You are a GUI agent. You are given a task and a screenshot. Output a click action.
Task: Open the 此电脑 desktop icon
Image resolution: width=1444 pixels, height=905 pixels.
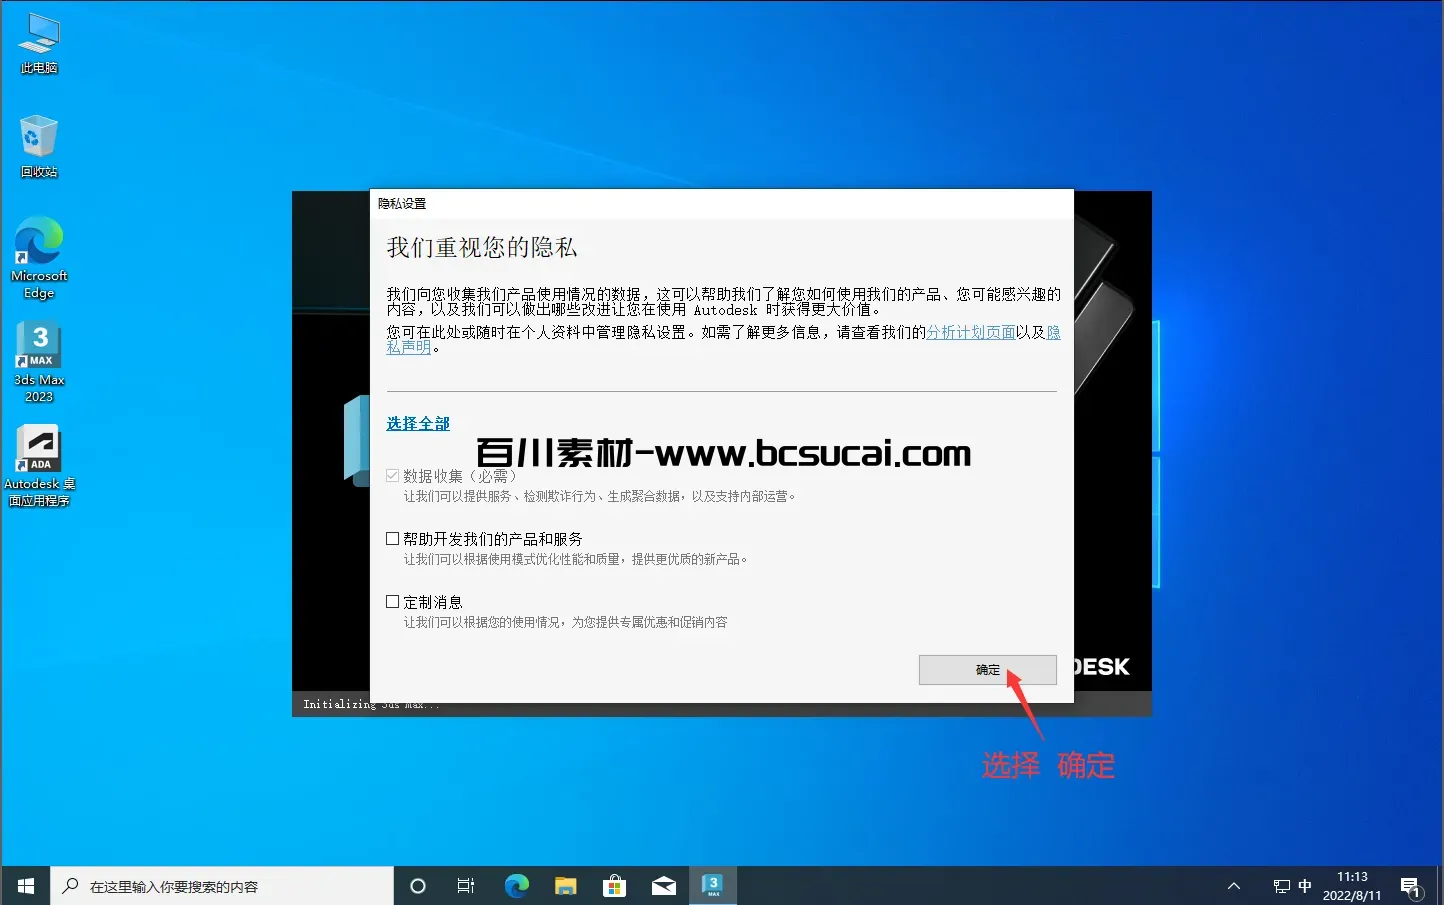(x=39, y=44)
